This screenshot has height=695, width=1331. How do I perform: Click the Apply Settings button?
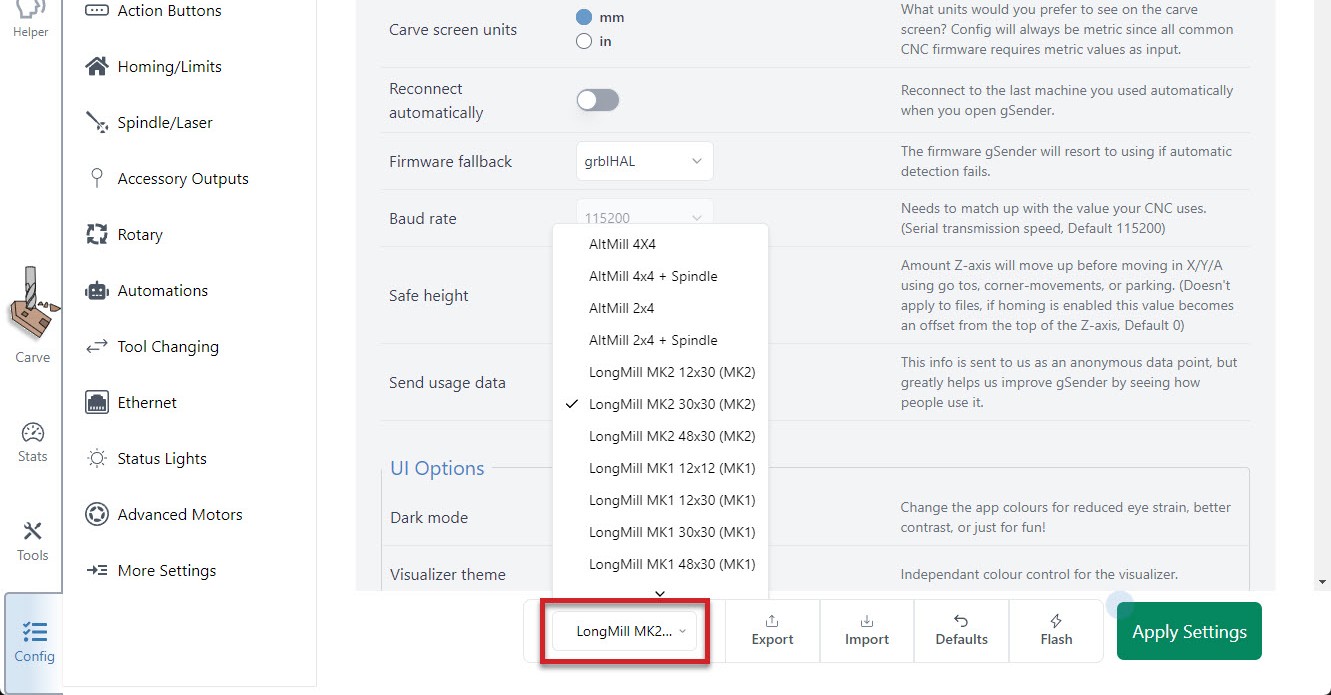pos(1188,632)
